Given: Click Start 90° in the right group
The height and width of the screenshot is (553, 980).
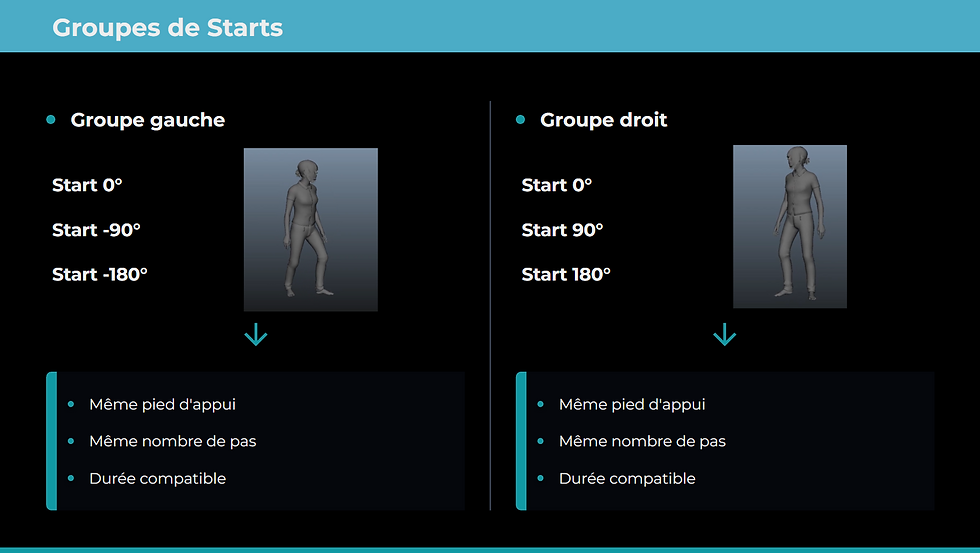Looking at the screenshot, I should [562, 230].
